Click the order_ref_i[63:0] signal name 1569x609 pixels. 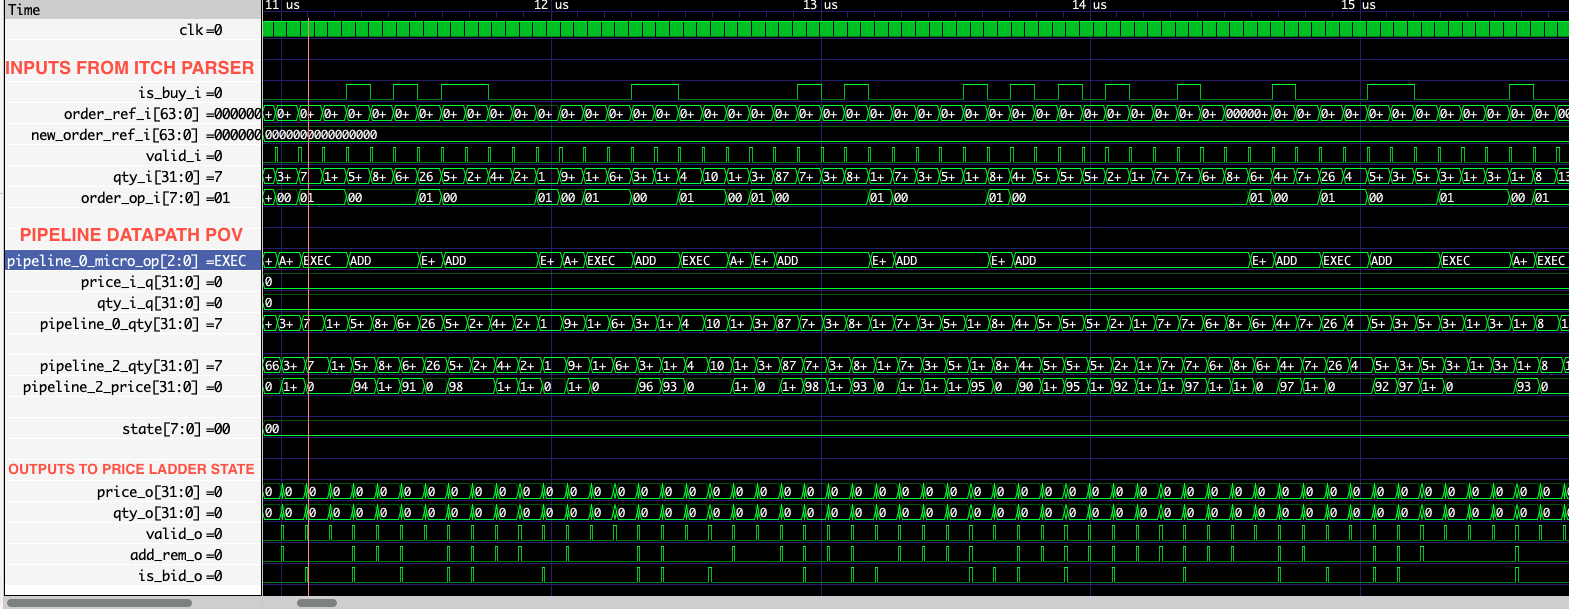pyautogui.click(x=131, y=114)
